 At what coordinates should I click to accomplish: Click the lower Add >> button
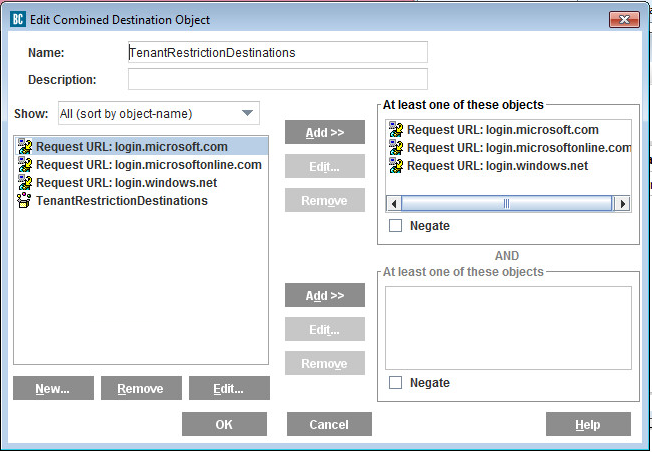(325, 295)
